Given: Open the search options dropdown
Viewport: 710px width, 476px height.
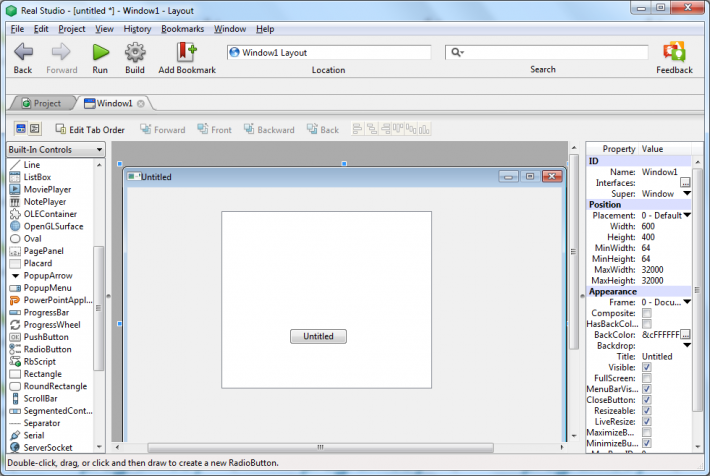Looking at the screenshot, I should pyautogui.click(x=457, y=53).
